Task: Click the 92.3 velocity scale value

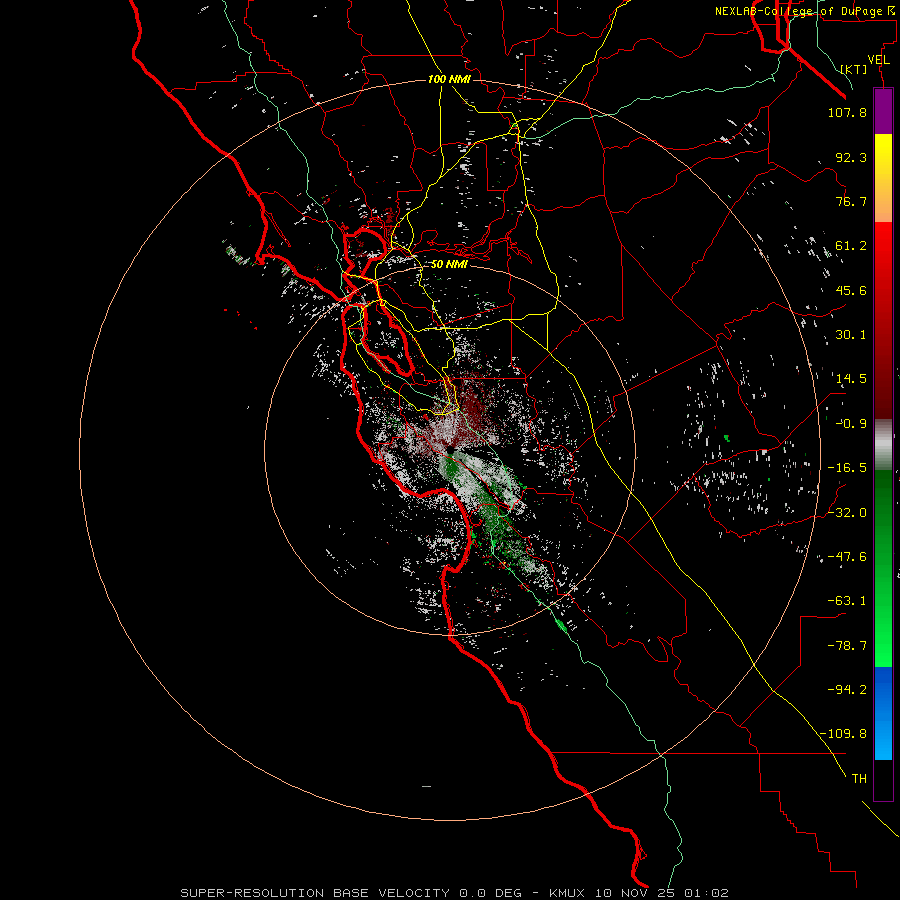Action: [851, 157]
